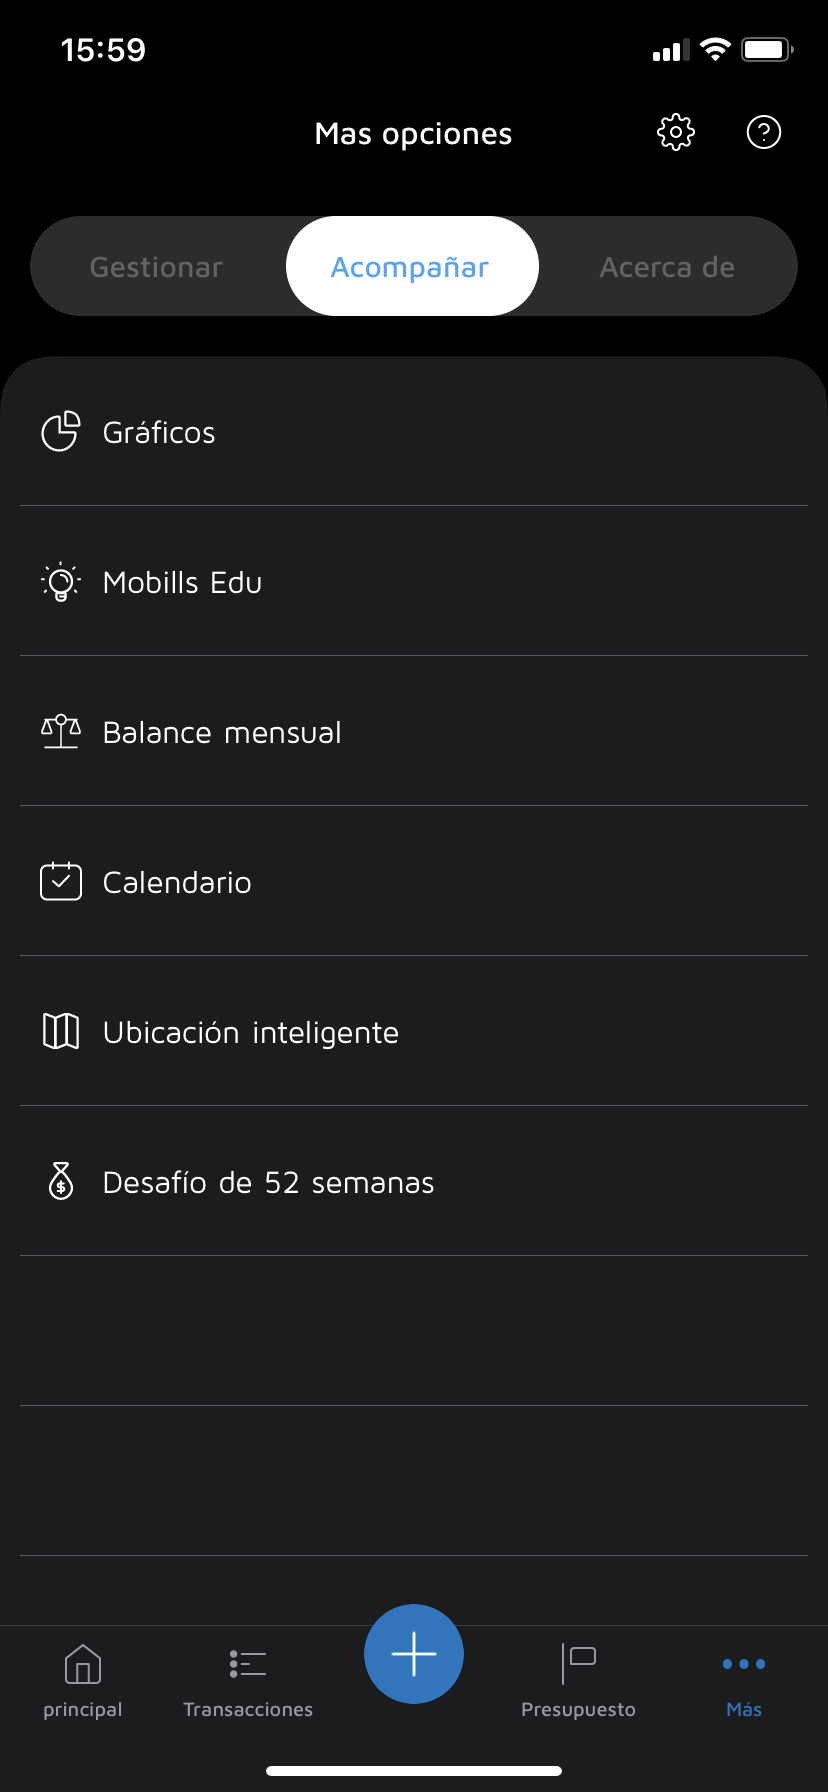Select the Acompañar tab
This screenshot has width=828, height=1792.
(411, 267)
